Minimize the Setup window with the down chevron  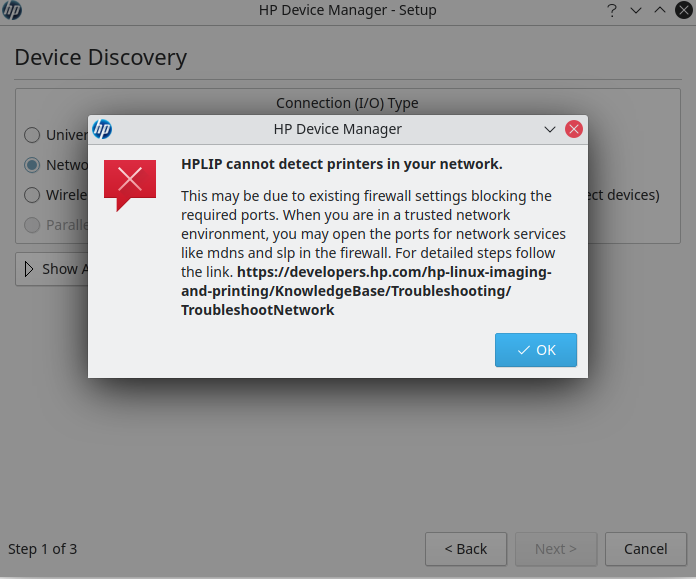[x=636, y=10]
